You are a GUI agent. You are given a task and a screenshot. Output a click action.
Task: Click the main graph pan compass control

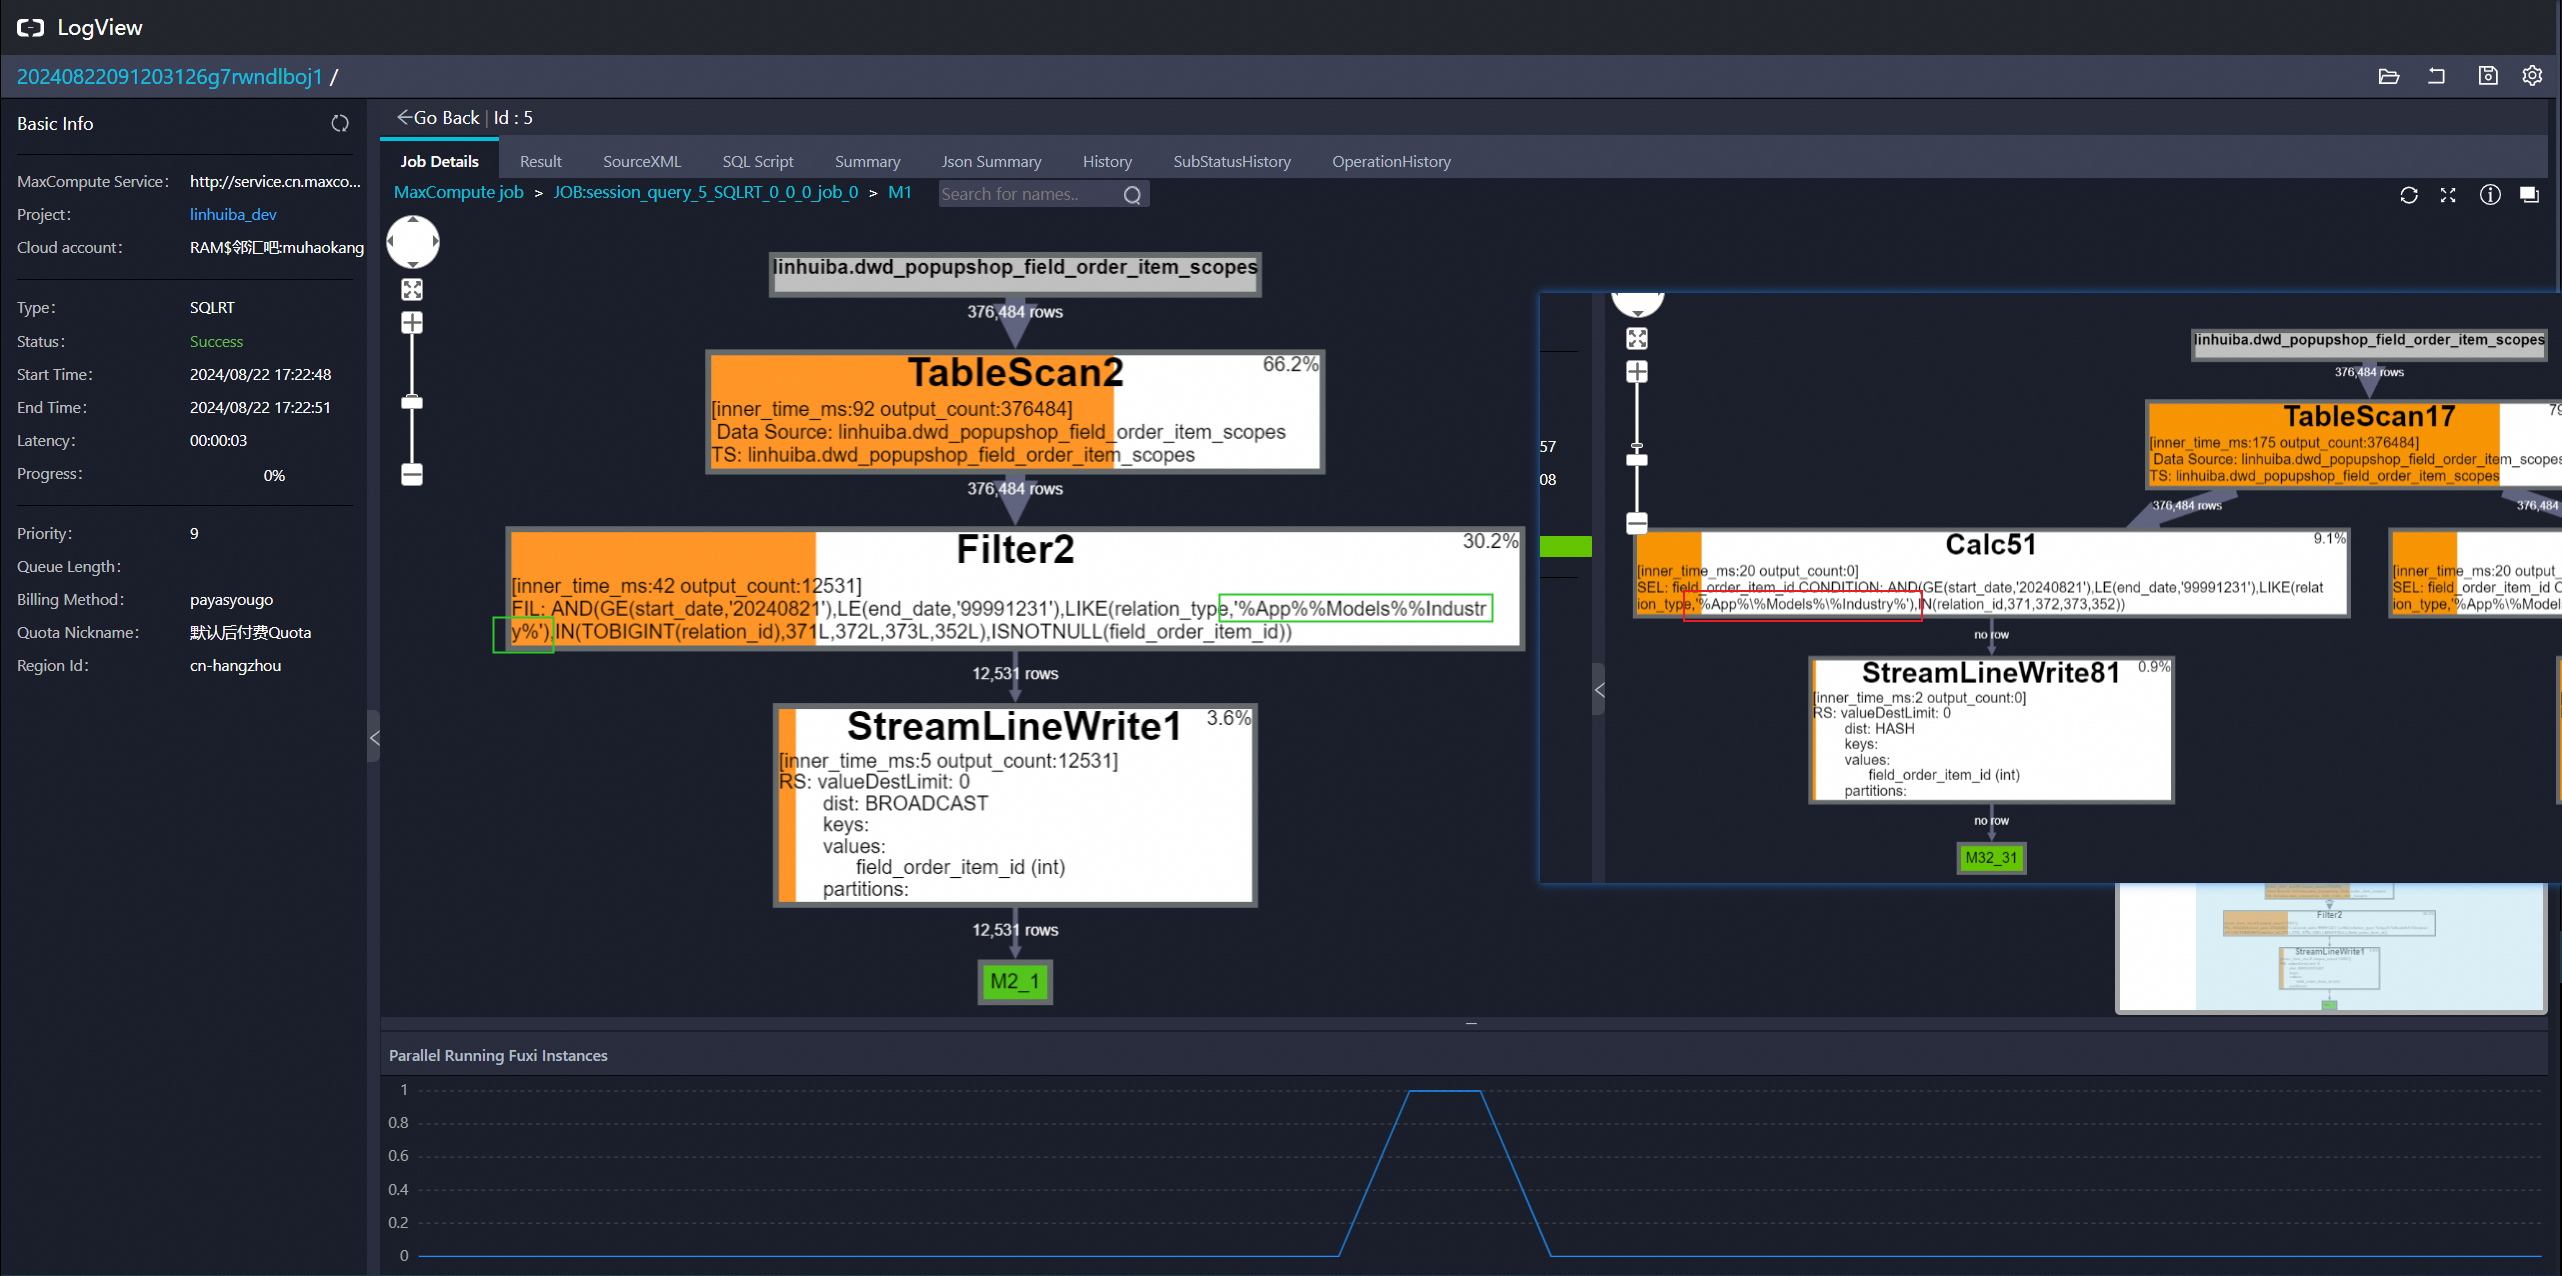pos(413,242)
